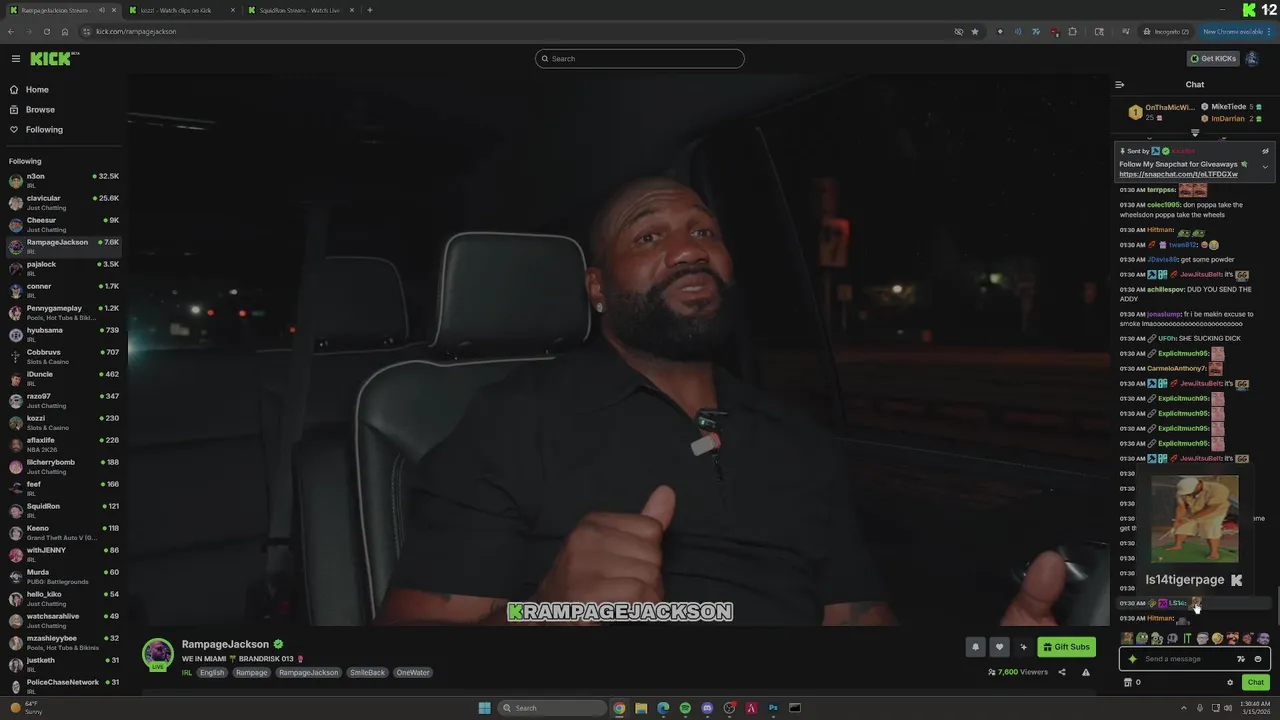Open the chat settings gear
The width and height of the screenshot is (1280, 720).
(x=1230, y=682)
